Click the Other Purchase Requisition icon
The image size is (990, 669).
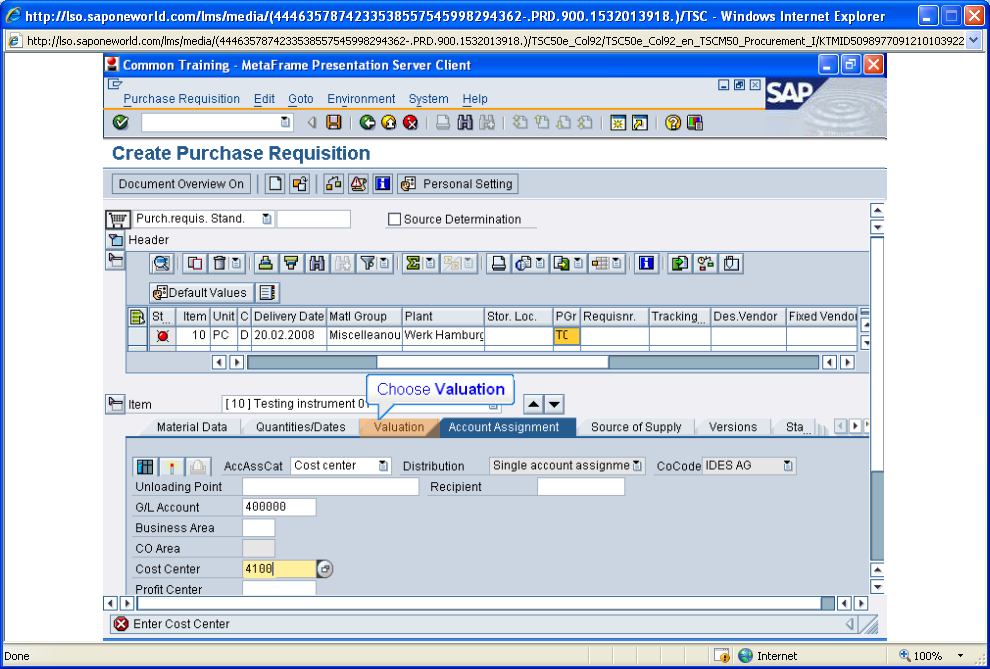coord(300,184)
